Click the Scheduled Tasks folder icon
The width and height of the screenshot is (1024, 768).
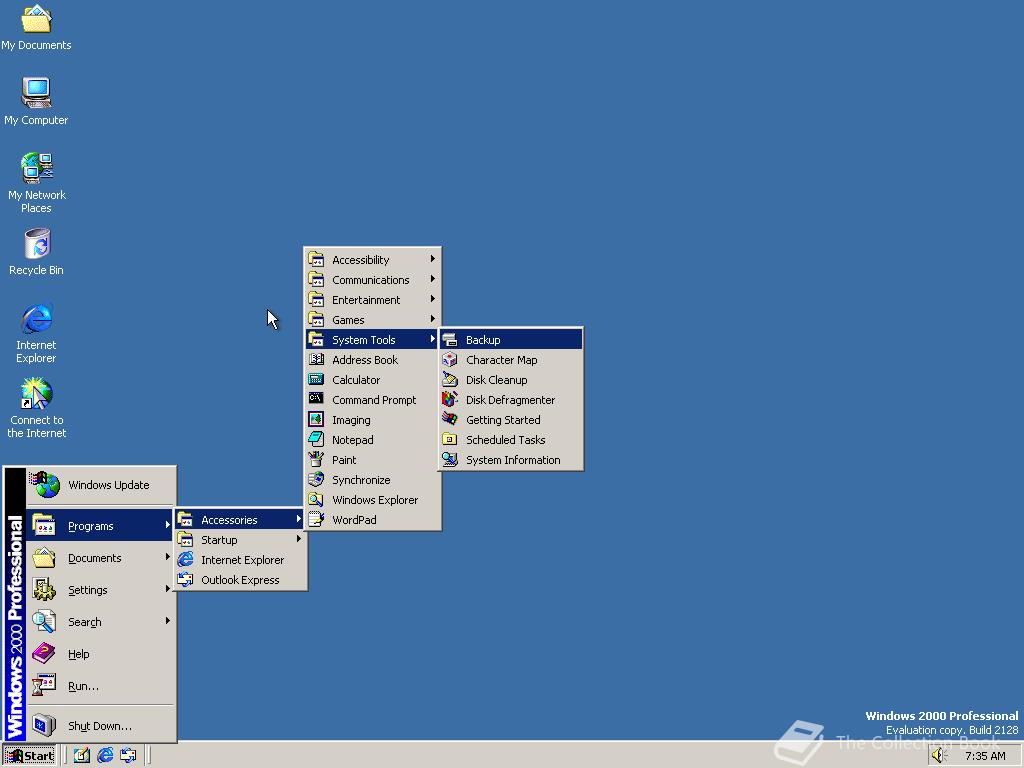[x=449, y=440]
